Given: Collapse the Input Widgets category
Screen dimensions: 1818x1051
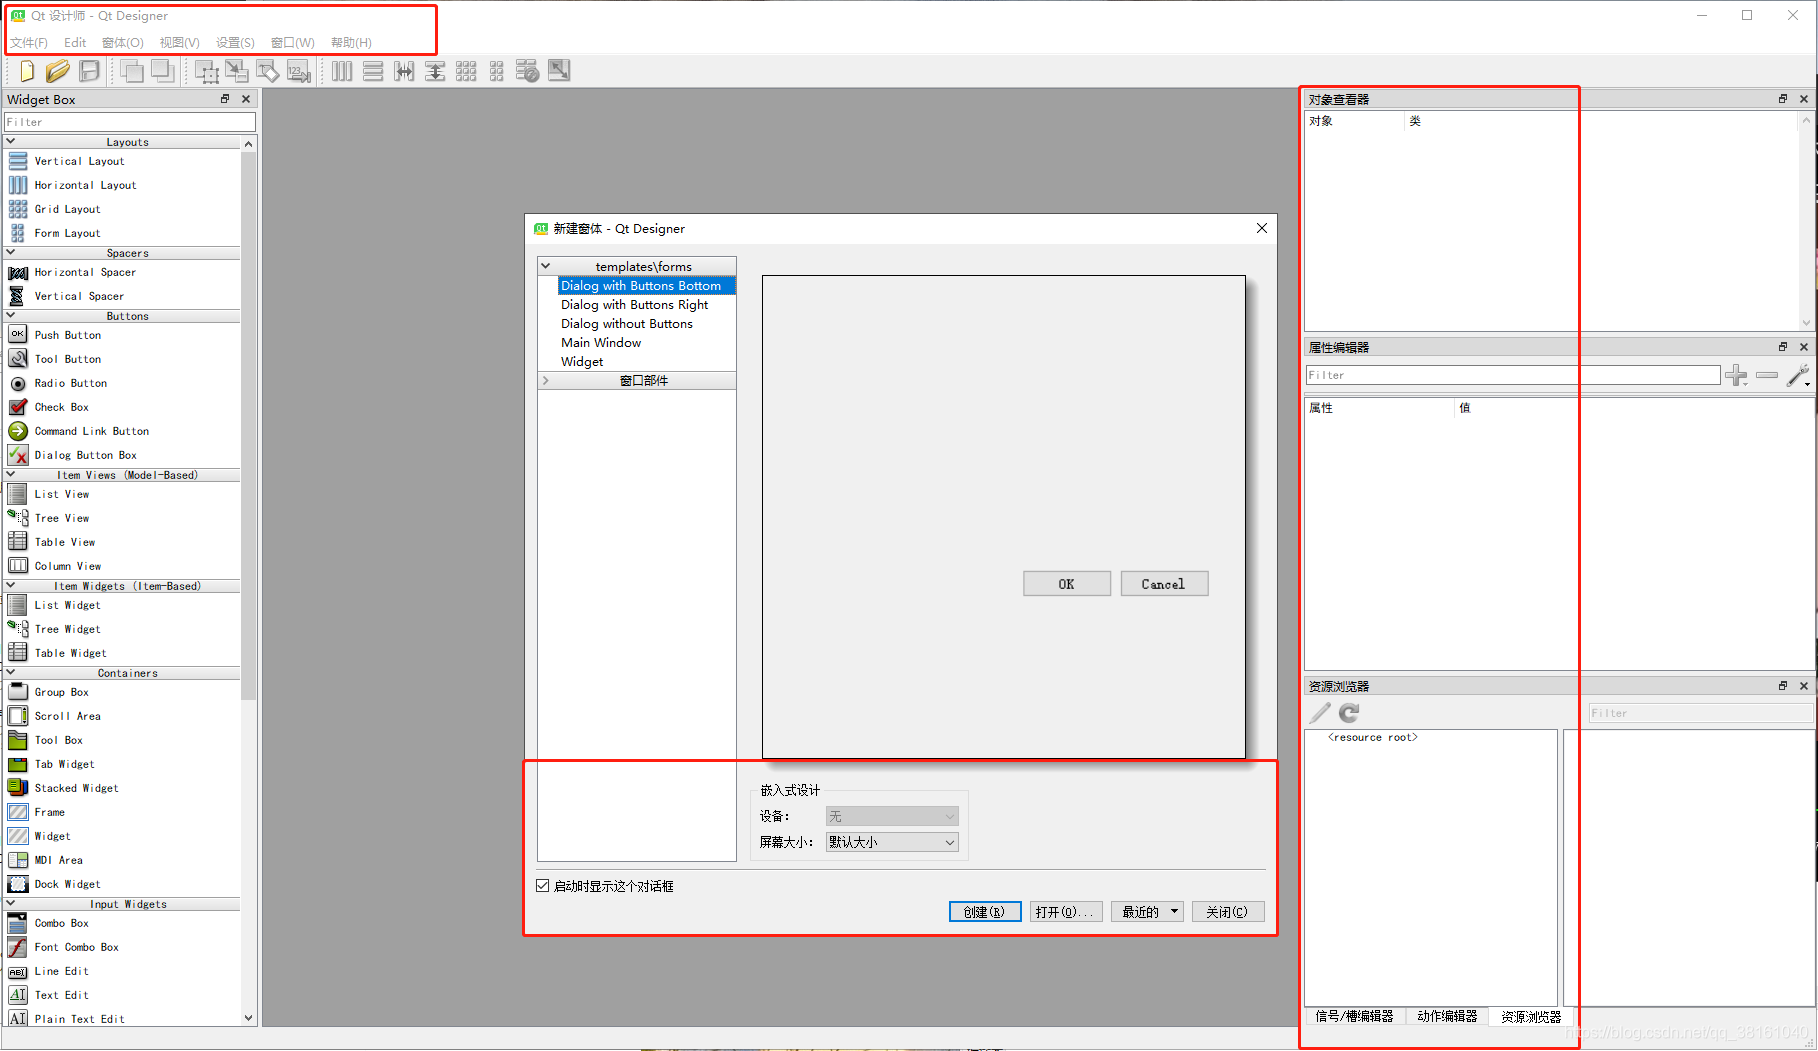Looking at the screenshot, I should click(11, 904).
